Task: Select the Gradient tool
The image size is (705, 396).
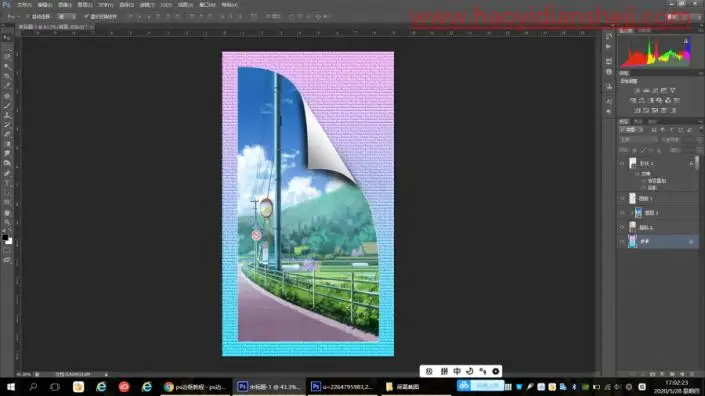Action: tap(7, 144)
